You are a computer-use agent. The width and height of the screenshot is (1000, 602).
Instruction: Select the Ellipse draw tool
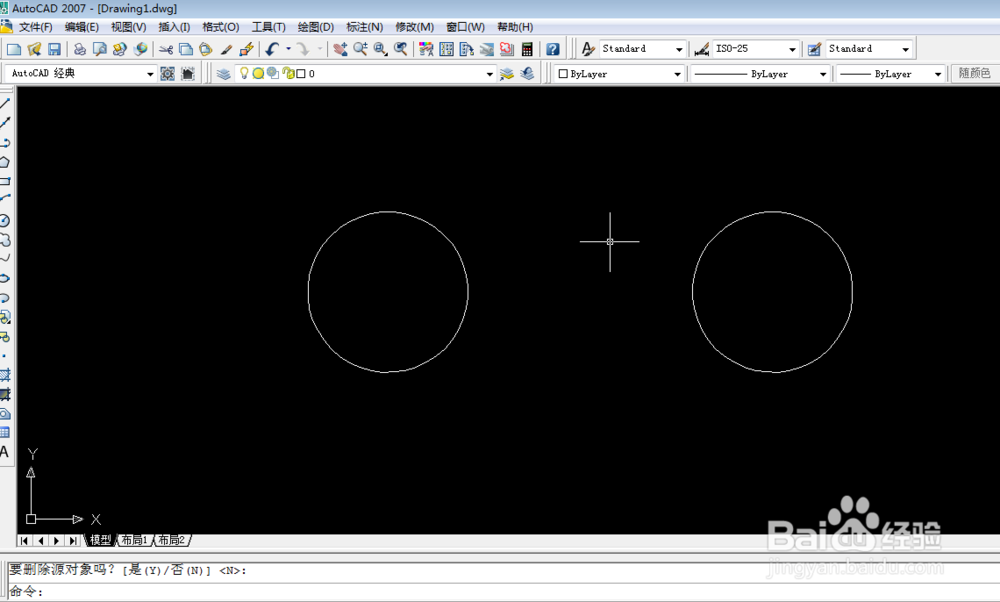[5, 279]
